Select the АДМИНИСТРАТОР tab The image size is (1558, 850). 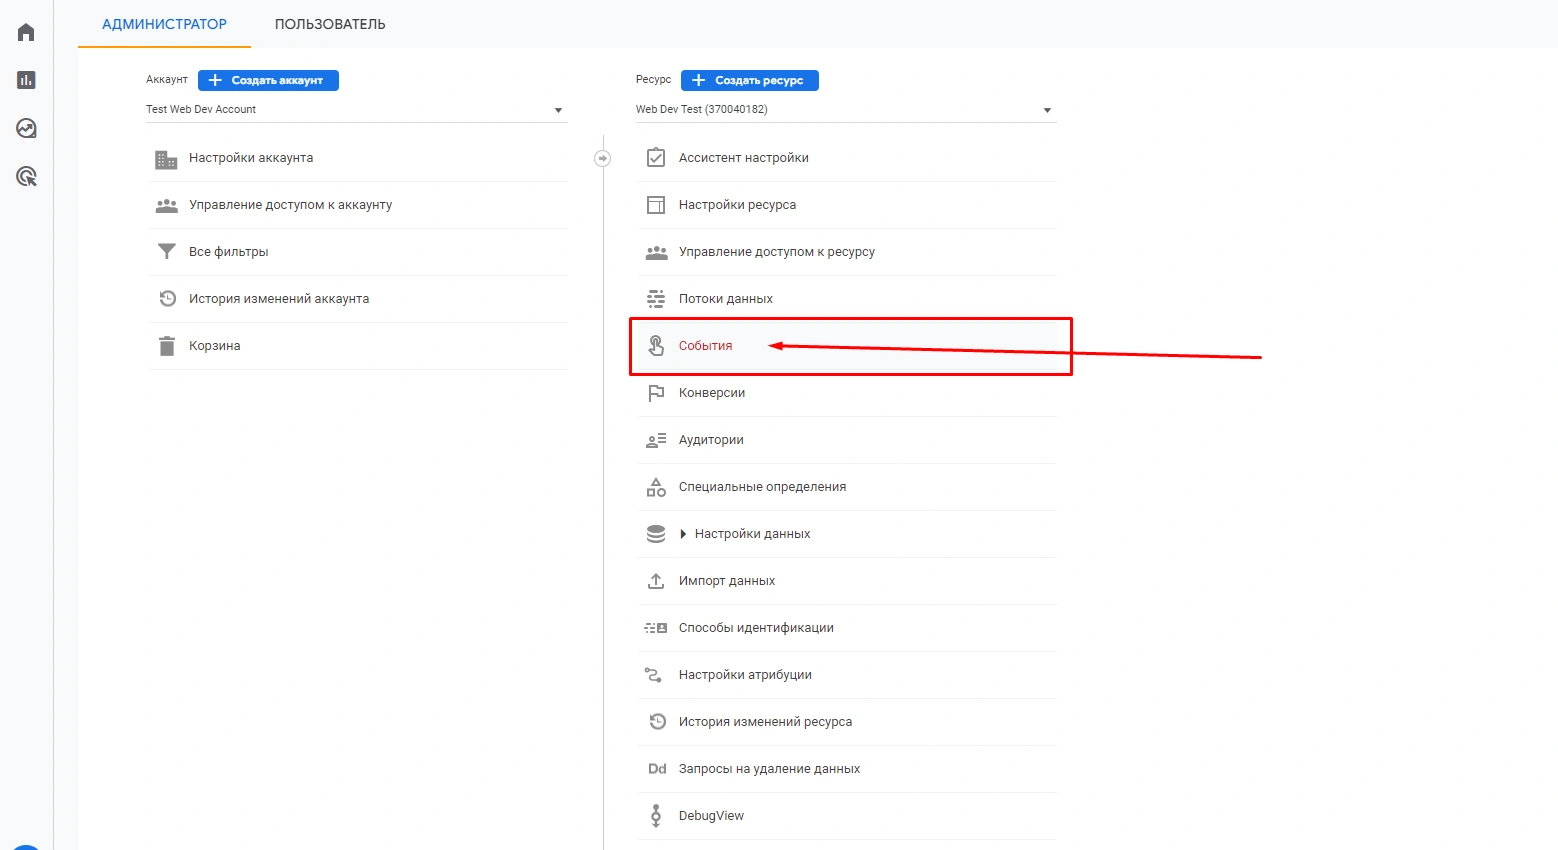coord(164,24)
